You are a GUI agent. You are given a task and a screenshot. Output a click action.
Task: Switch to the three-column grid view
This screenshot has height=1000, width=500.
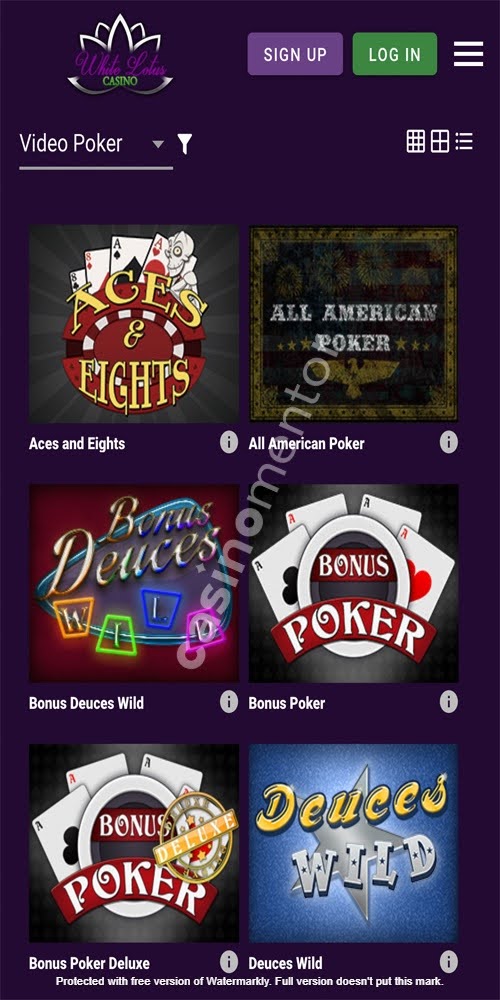[416, 141]
